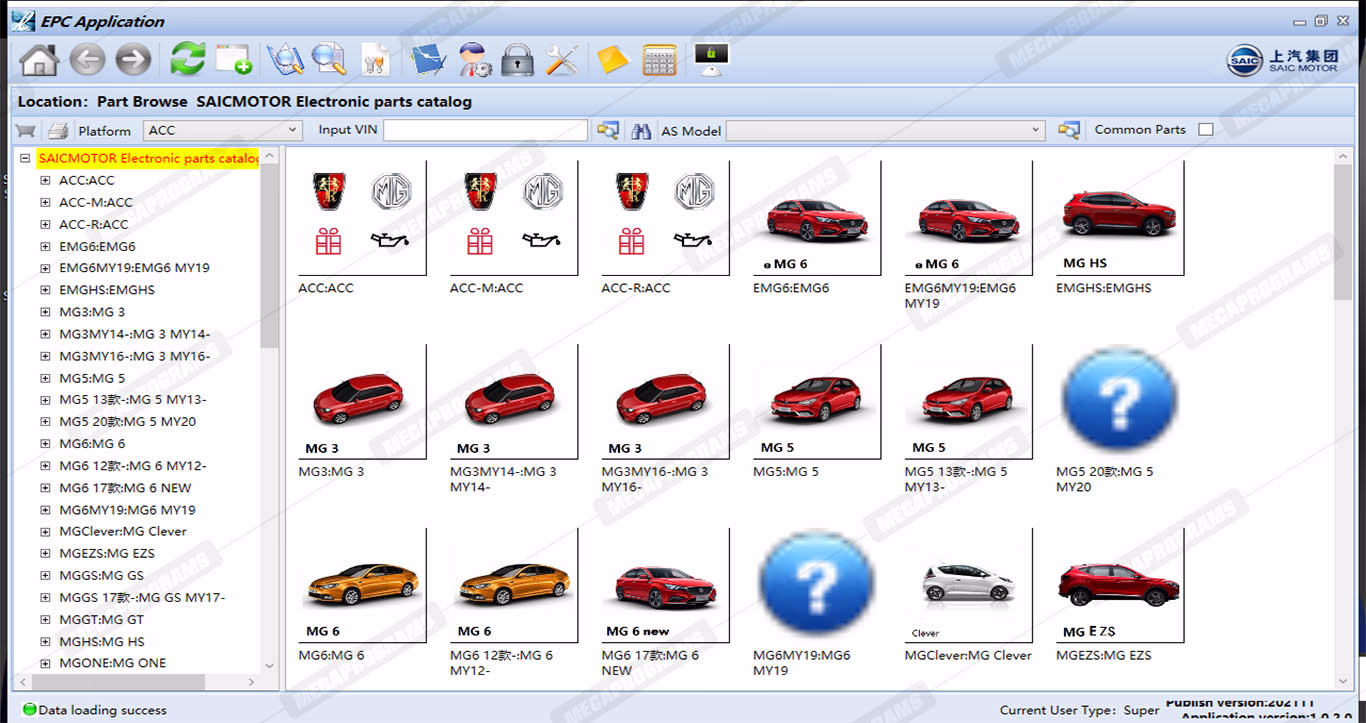Click the Forward arrow toolbar button

133,60
